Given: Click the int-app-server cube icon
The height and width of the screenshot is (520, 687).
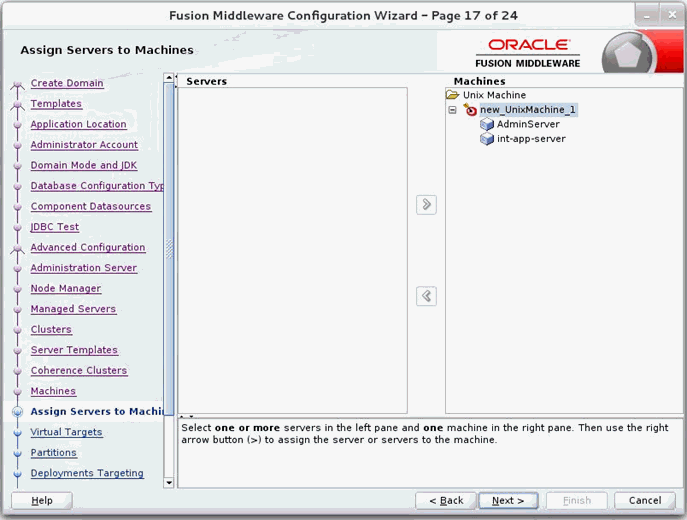Looking at the screenshot, I should (x=487, y=139).
